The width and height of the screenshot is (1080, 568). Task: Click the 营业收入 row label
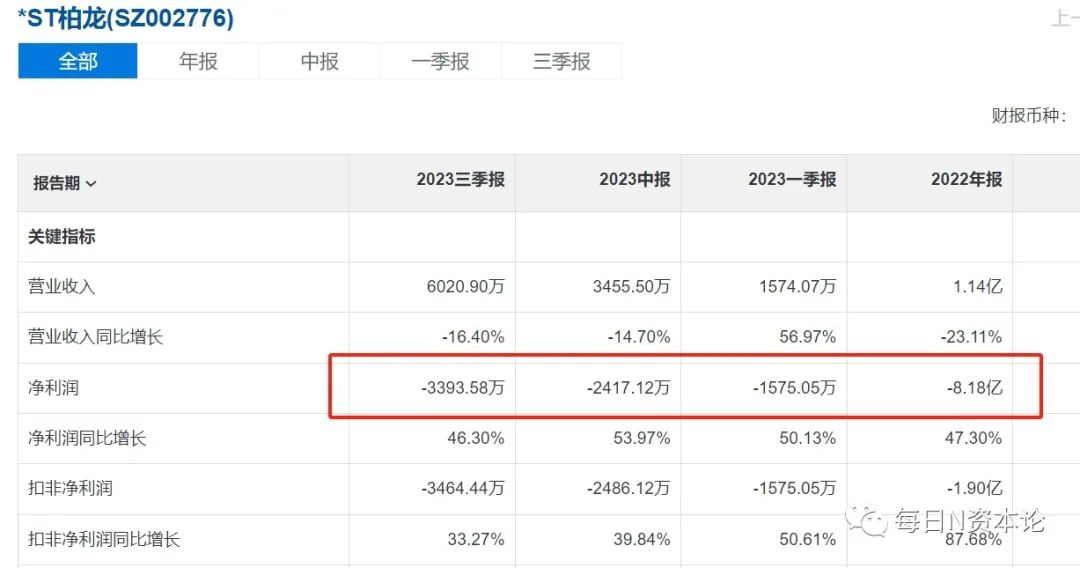tap(62, 287)
